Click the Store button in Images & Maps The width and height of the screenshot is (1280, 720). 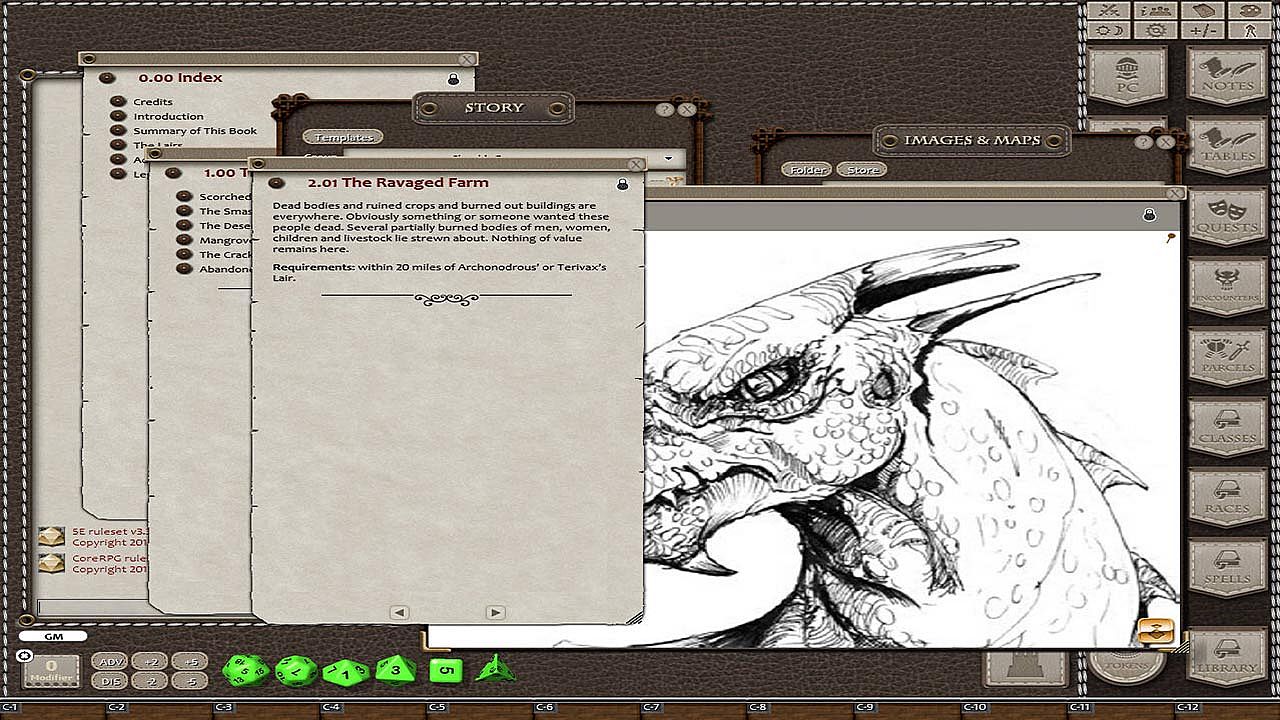[x=862, y=170]
